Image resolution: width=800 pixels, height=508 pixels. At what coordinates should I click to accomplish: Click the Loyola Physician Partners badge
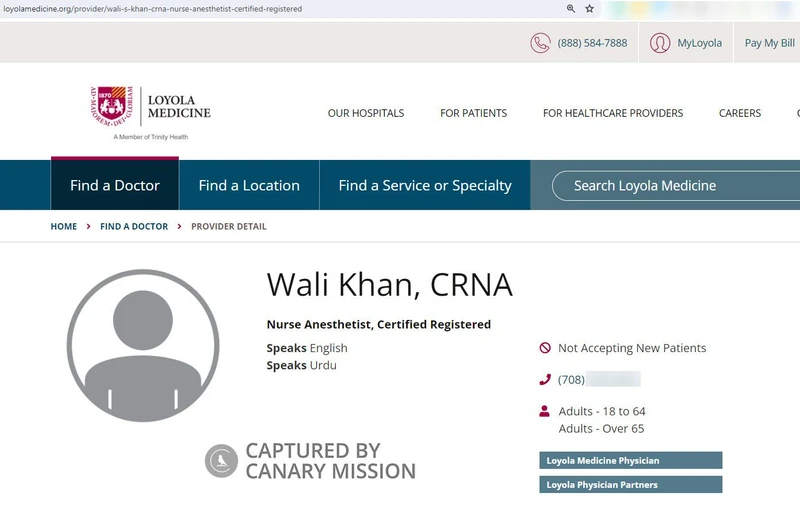[x=631, y=485]
